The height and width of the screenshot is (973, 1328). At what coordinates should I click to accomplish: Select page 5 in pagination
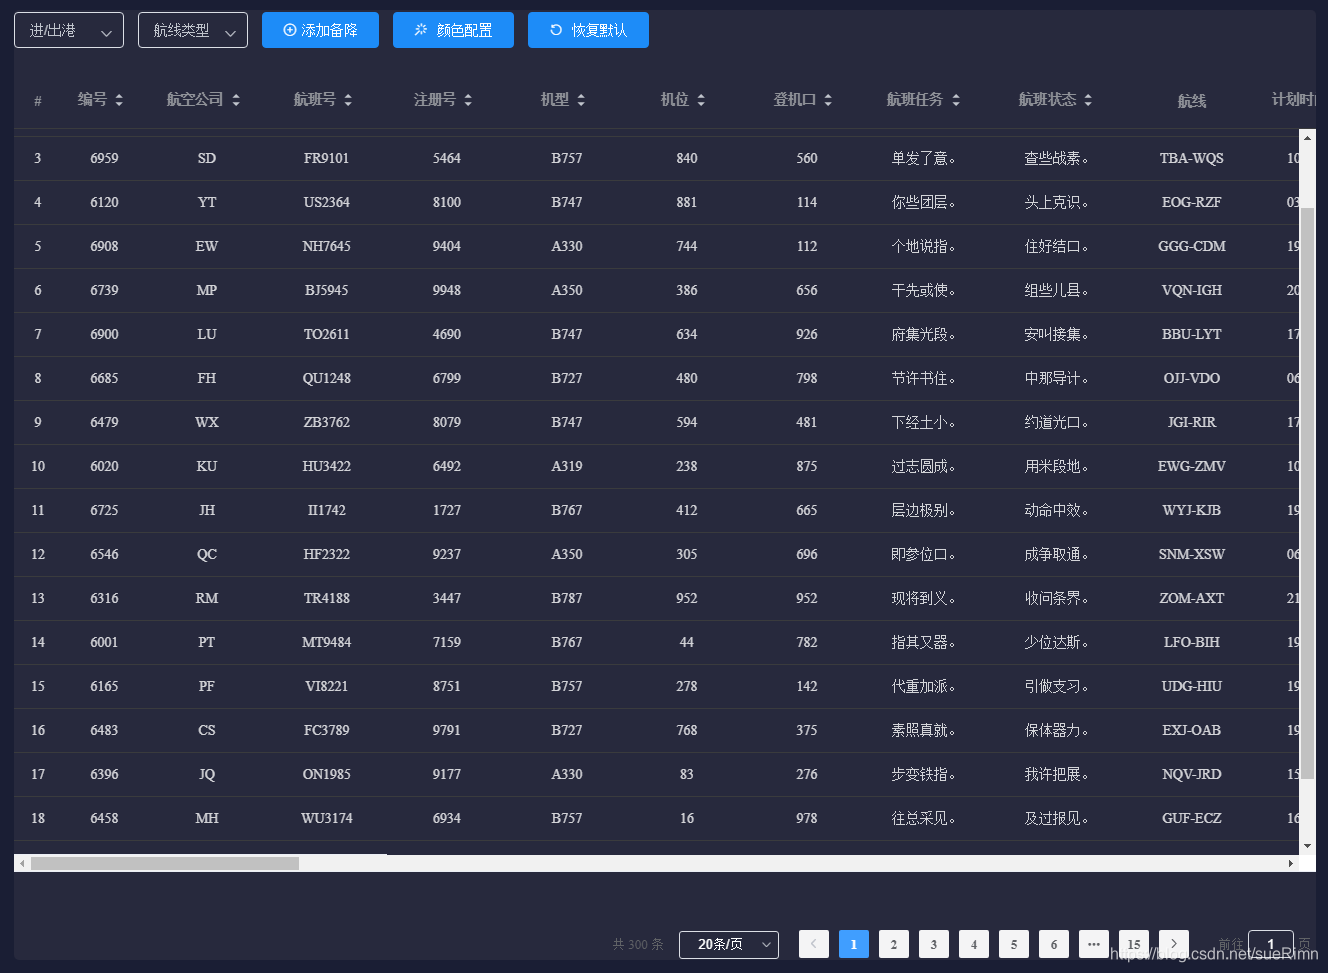[x=1014, y=944]
